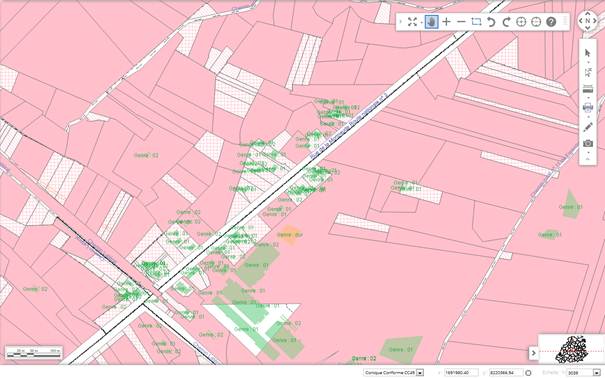The image size is (605, 378).
Task: Open the print tool in side toolbar
Action: click(x=588, y=107)
